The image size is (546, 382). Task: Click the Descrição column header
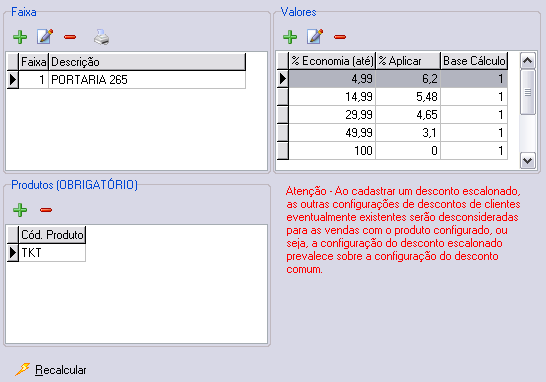pos(147,62)
